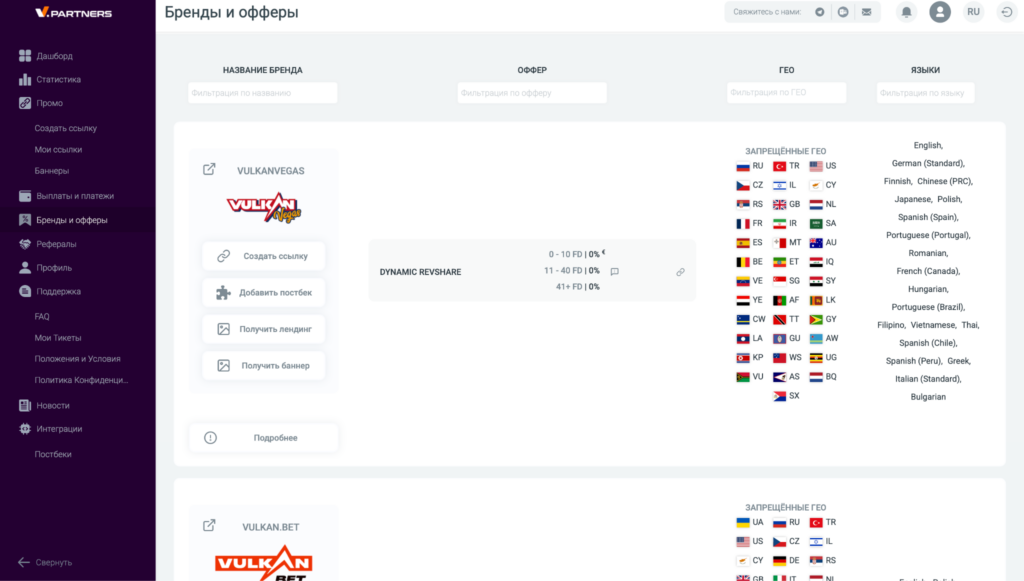Open notifications bell
This screenshot has width=1024, height=581.
pos(906,12)
